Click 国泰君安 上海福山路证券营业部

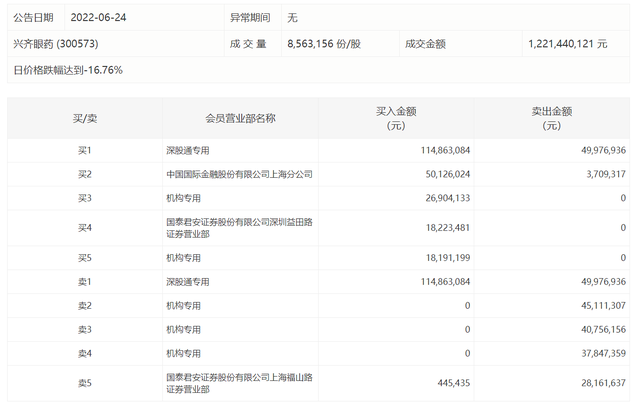(x=239, y=383)
